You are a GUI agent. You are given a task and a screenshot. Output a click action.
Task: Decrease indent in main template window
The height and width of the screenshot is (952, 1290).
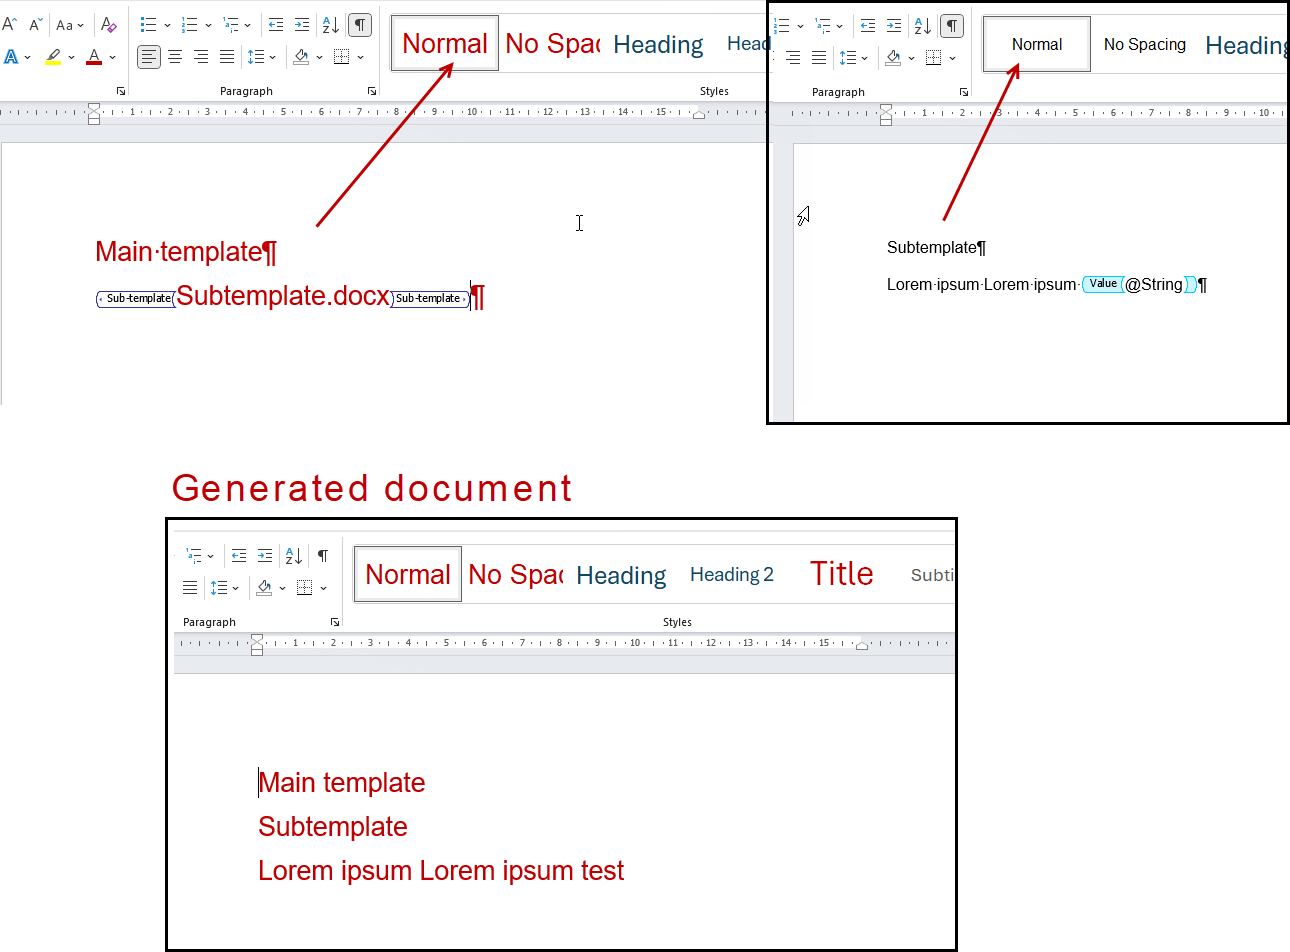pyautogui.click(x=276, y=24)
